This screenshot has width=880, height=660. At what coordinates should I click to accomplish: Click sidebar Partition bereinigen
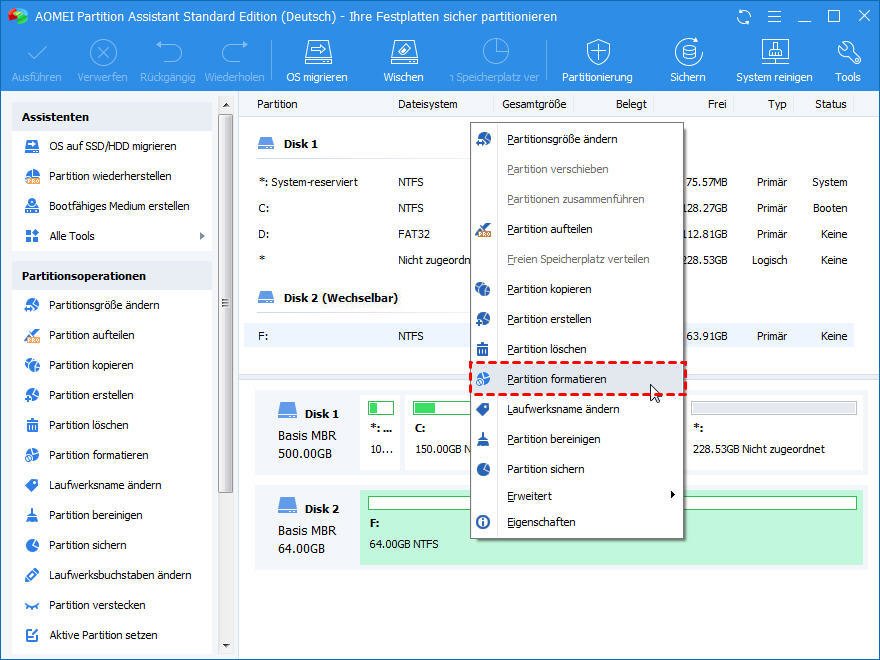(95, 515)
